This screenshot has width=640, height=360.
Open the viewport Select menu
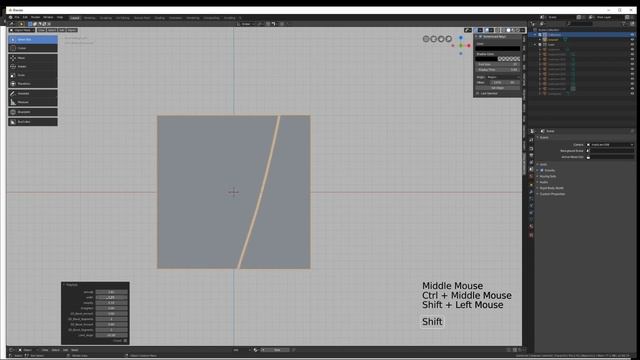click(x=52, y=30)
